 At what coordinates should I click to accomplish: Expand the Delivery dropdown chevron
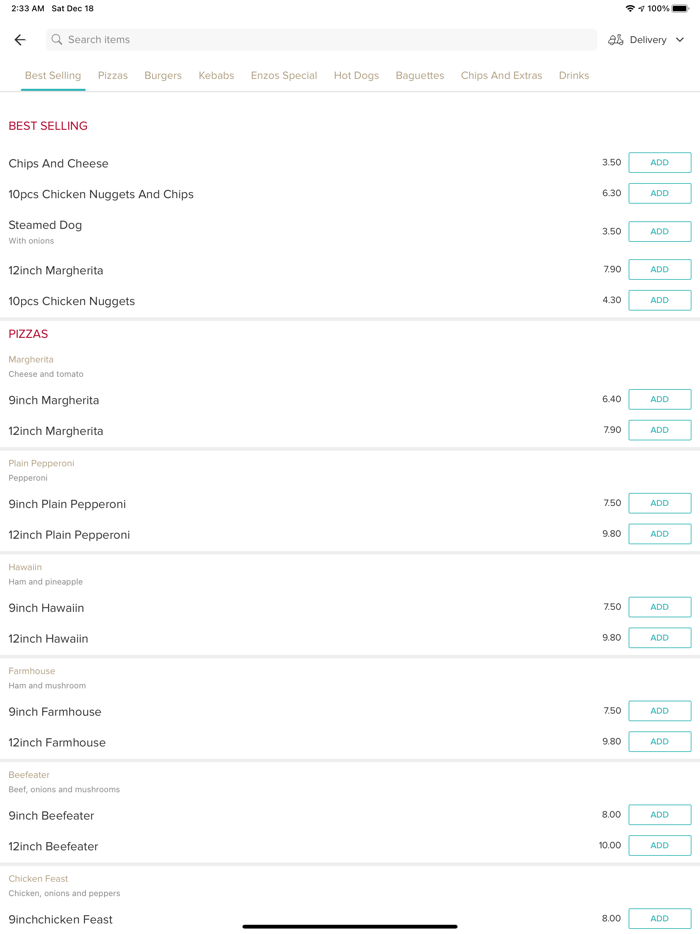680,40
